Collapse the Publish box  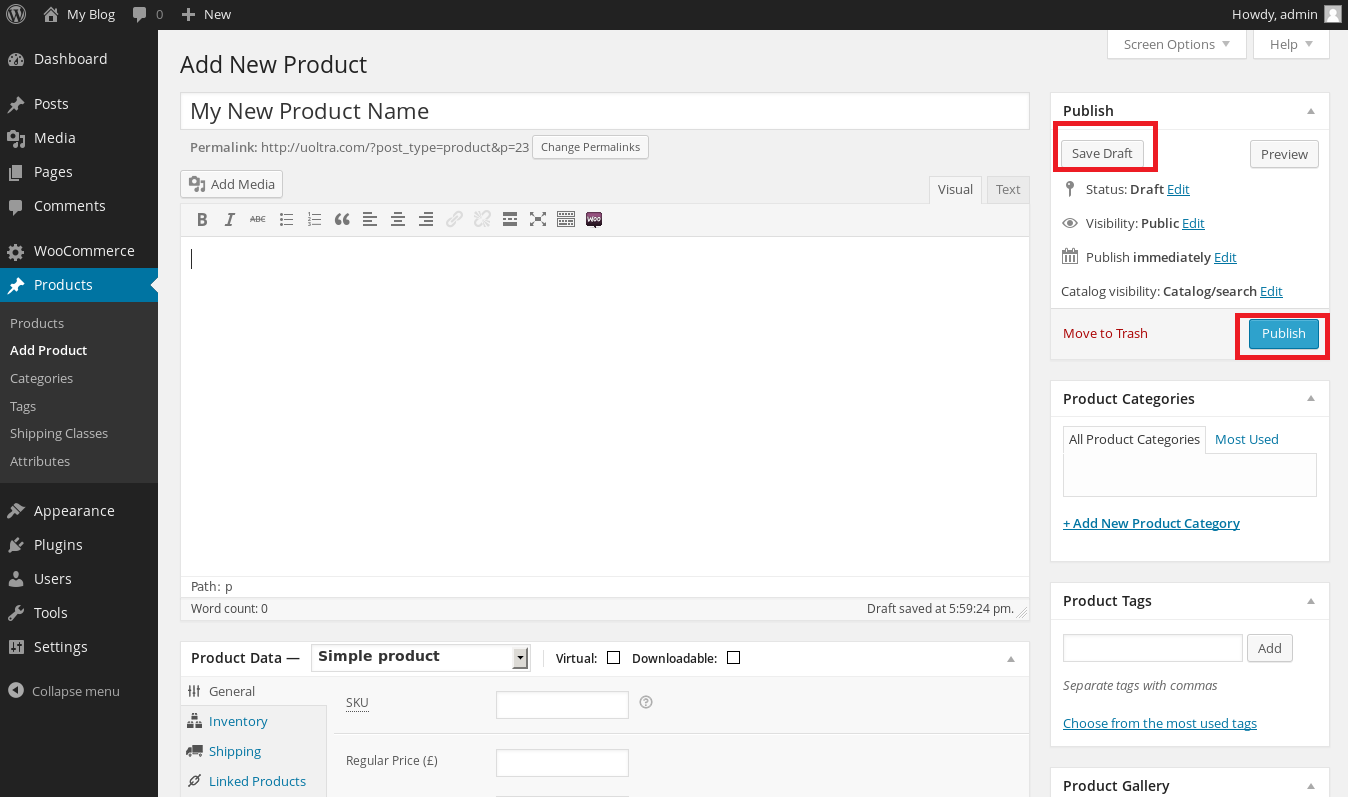[1311, 111]
